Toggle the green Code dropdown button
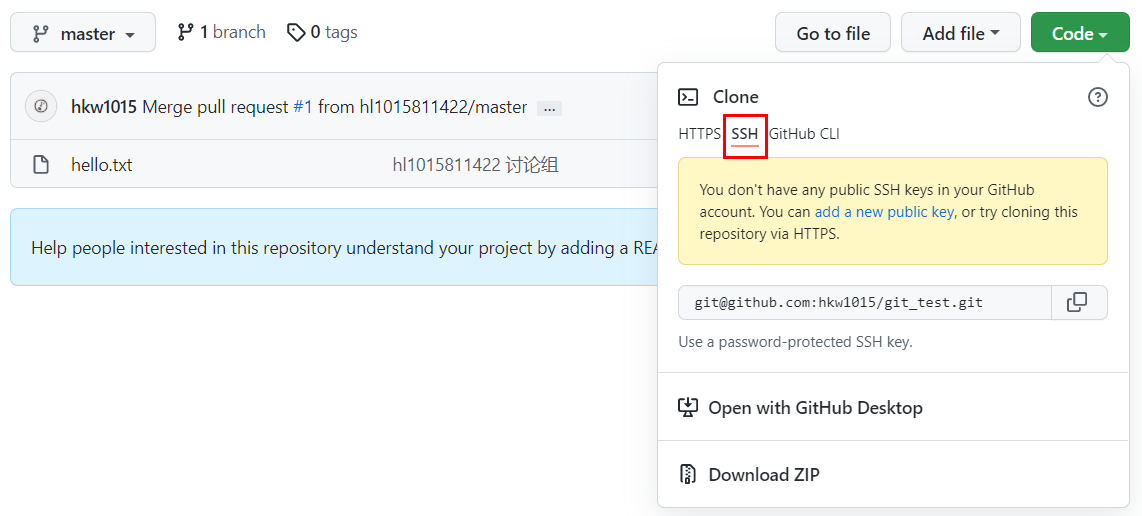1142x516 pixels. click(x=1079, y=33)
